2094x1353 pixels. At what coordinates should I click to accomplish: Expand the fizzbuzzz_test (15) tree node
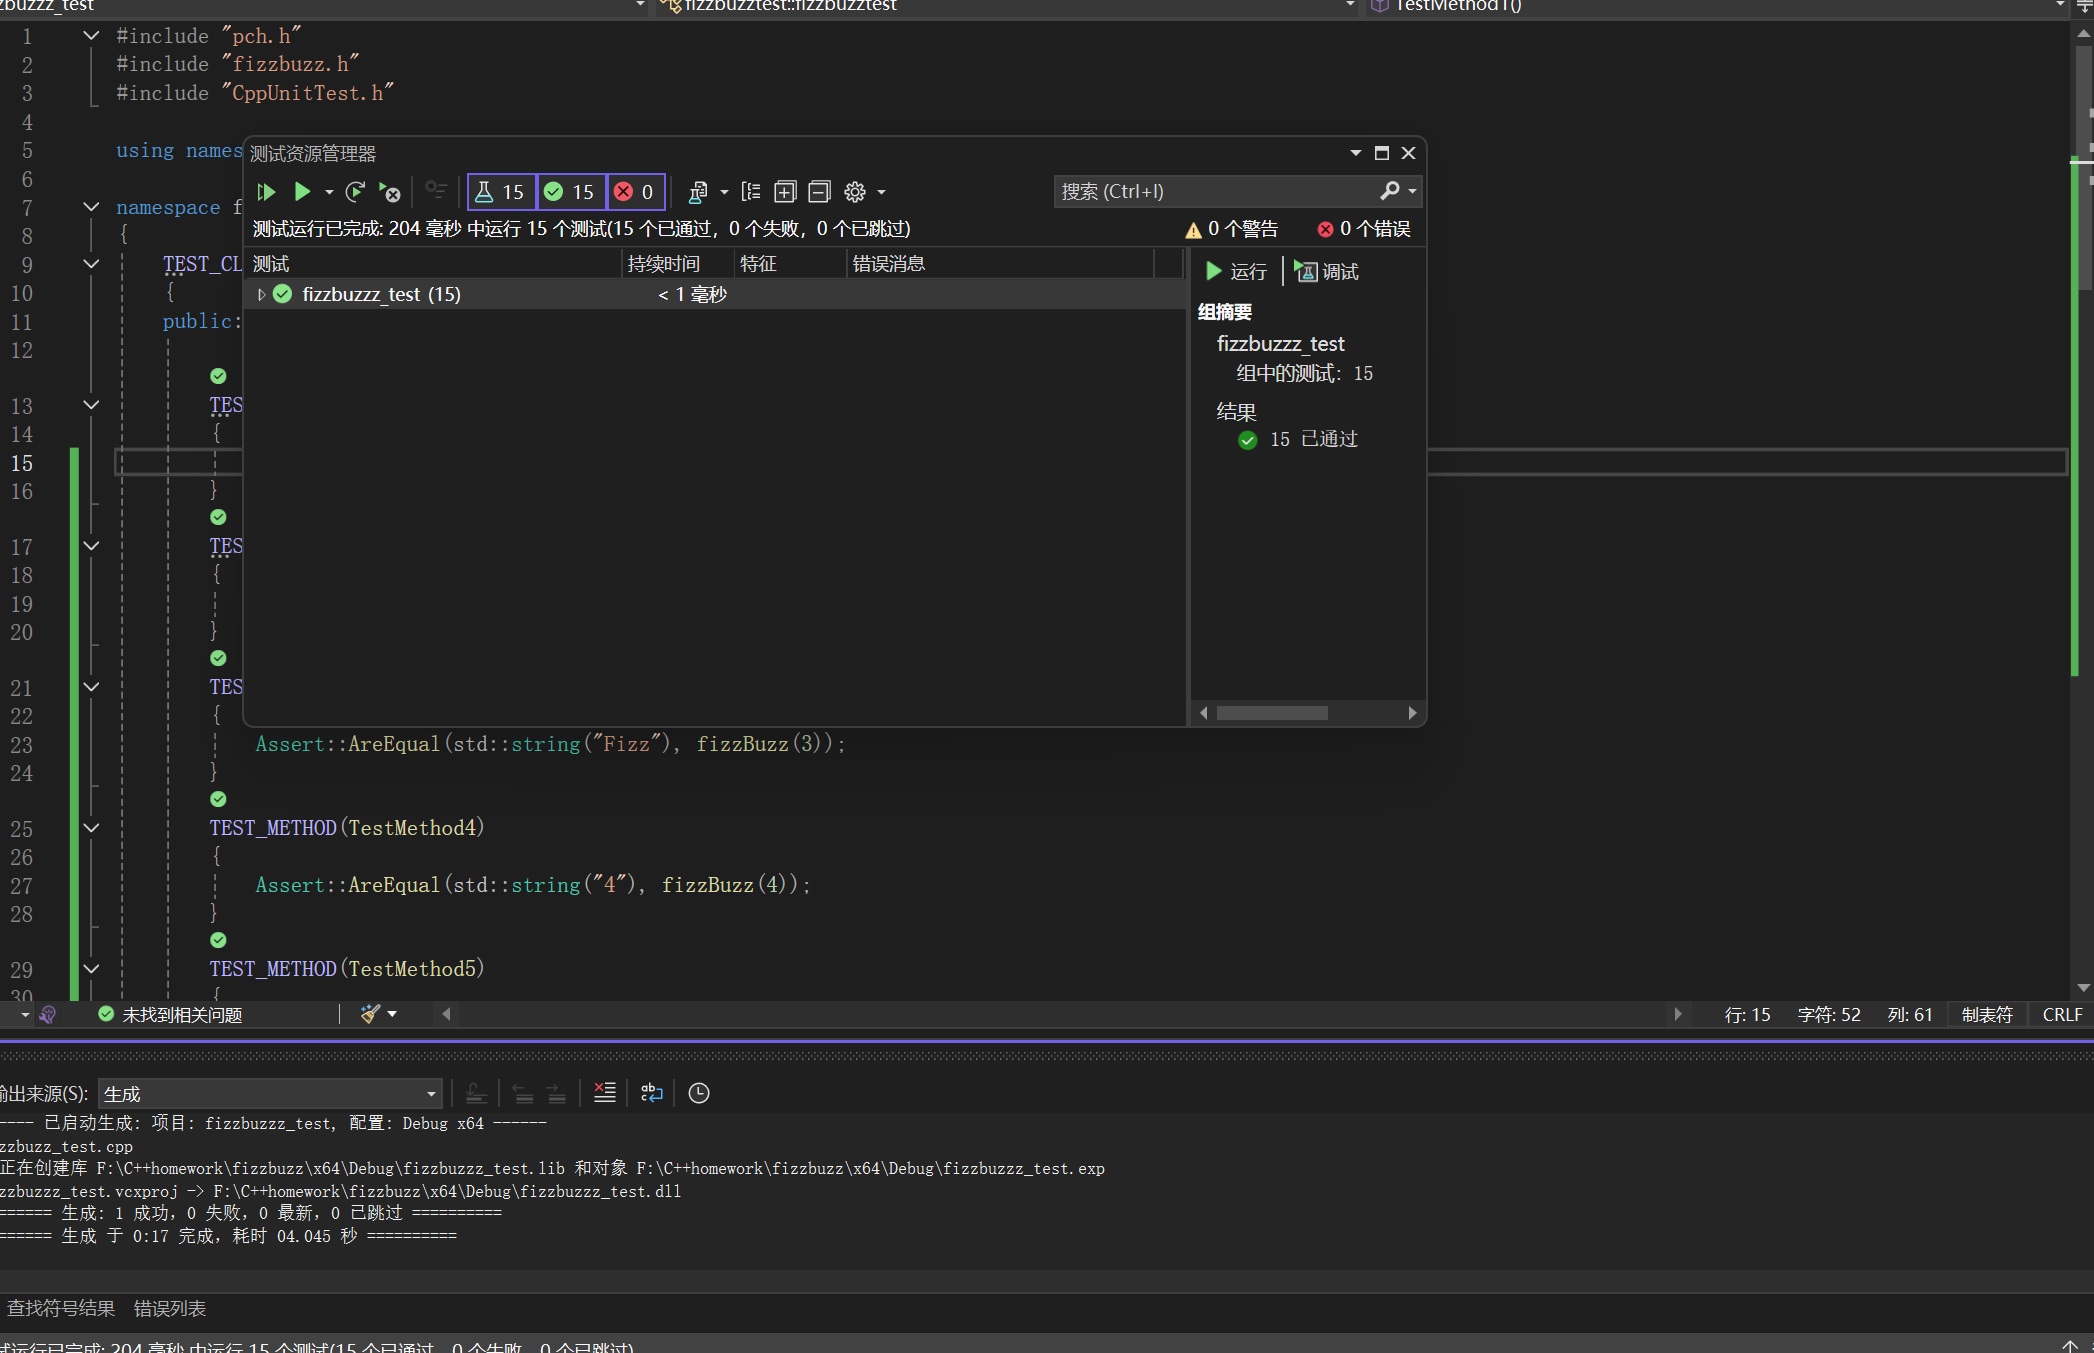click(261, 294)
